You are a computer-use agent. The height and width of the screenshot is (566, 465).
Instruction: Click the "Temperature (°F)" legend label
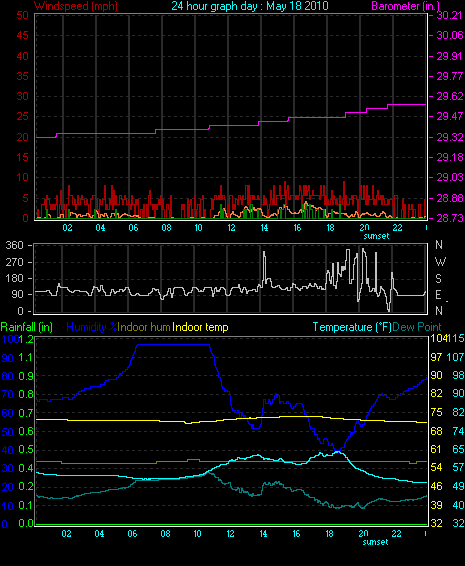click(x=352, y=327)
